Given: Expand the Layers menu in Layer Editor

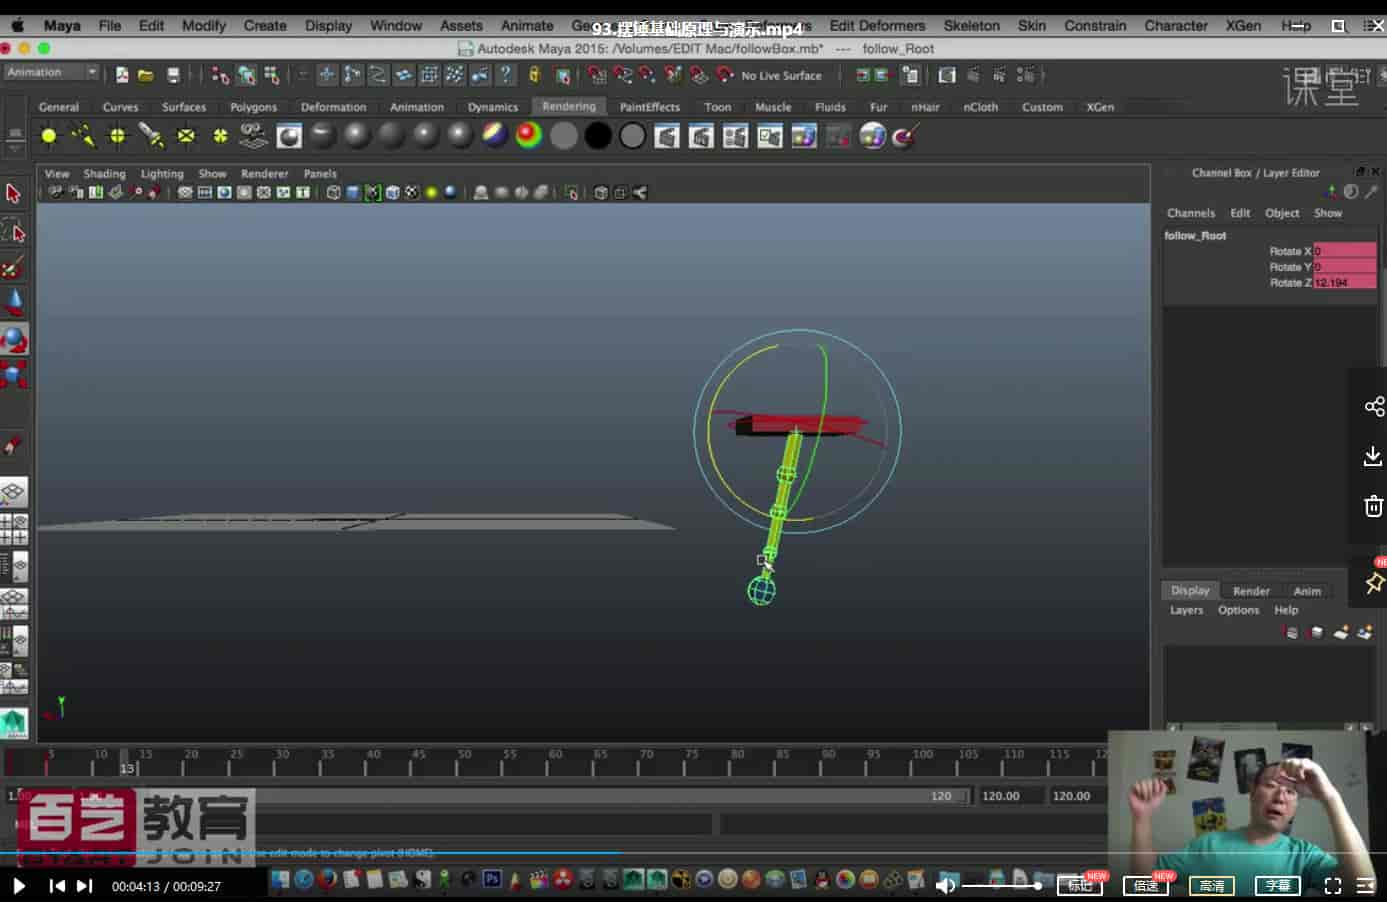Looking at the screenshot, I should (x=1186, y=610).
